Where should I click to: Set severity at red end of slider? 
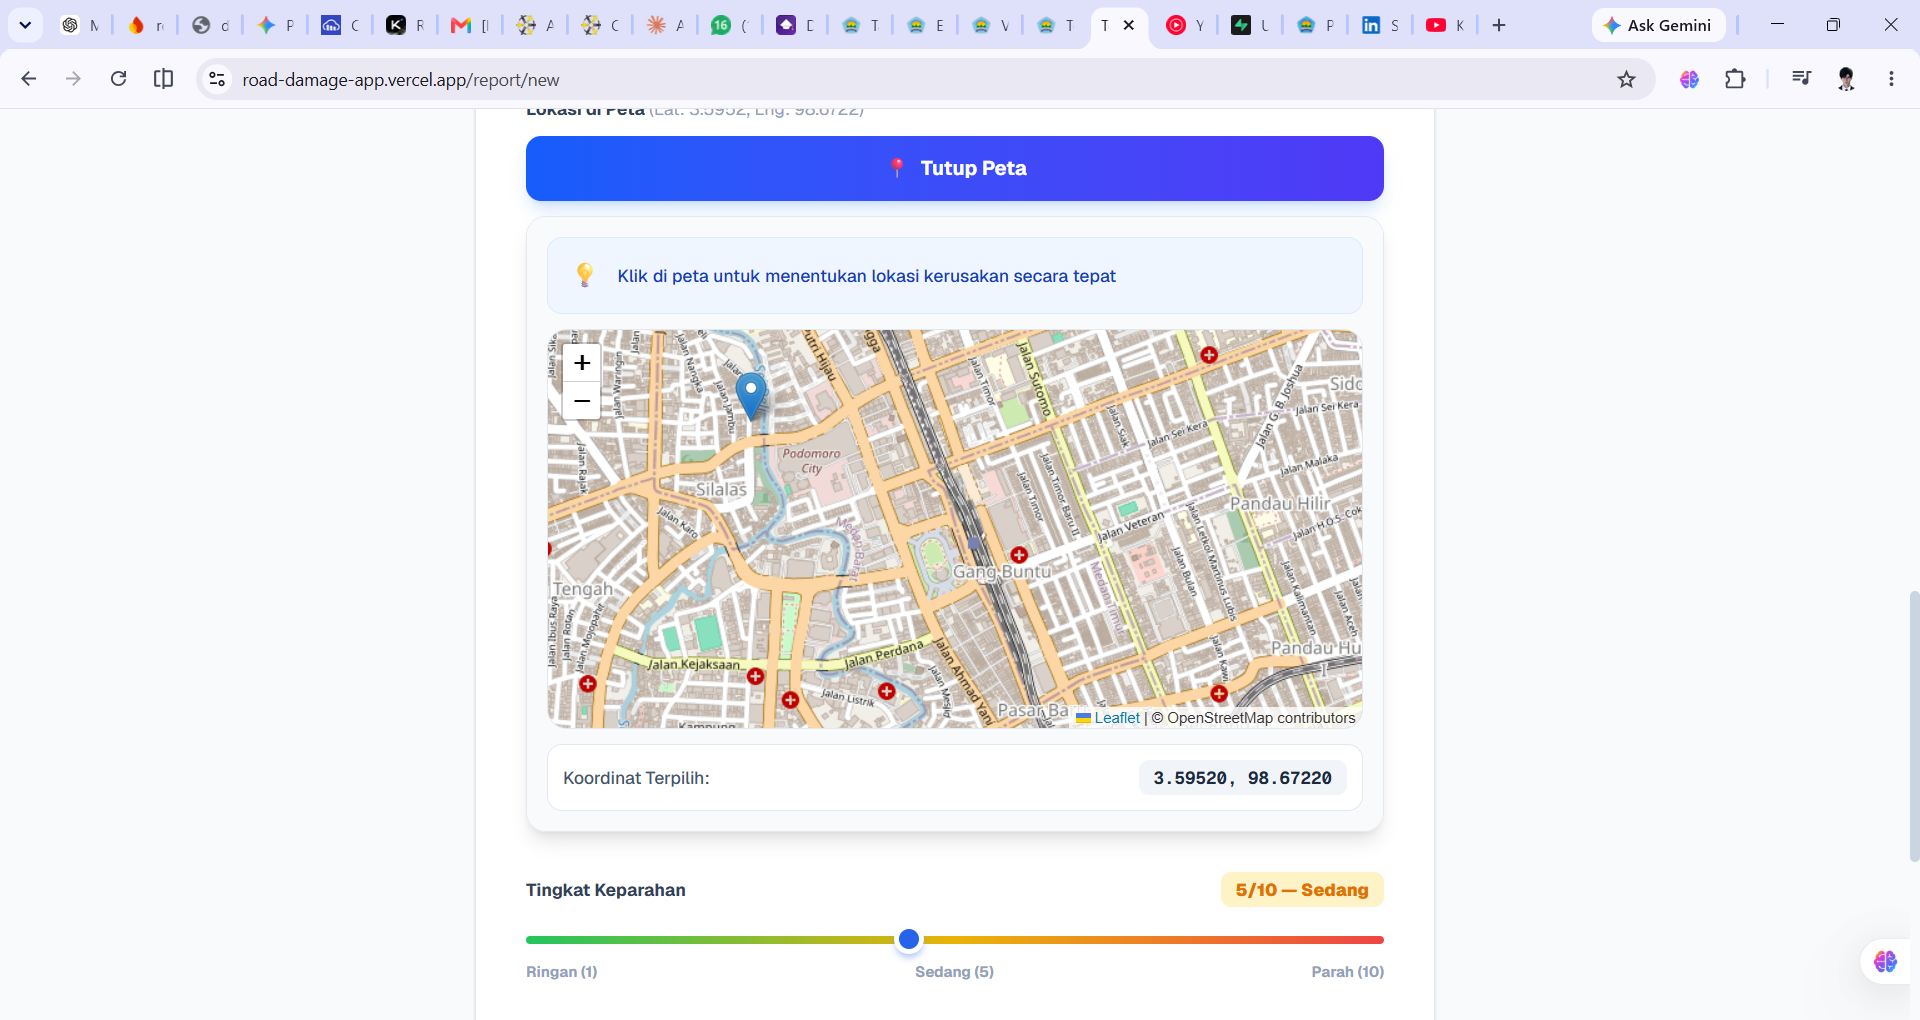[x=1380, y=940]
